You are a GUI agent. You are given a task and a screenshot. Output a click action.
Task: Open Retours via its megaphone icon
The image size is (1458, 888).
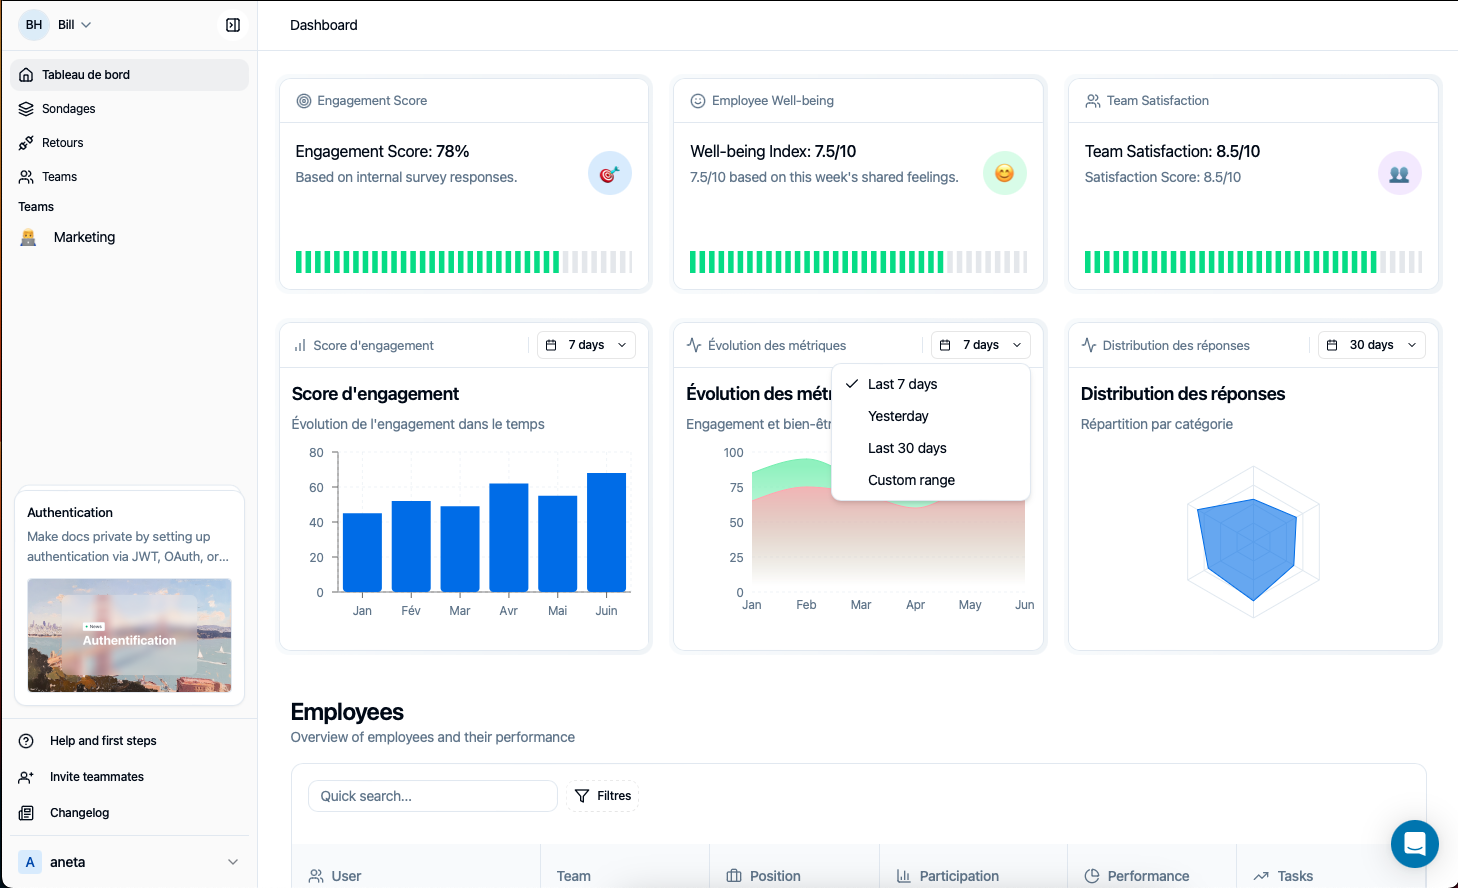click(x=25, y=142)
